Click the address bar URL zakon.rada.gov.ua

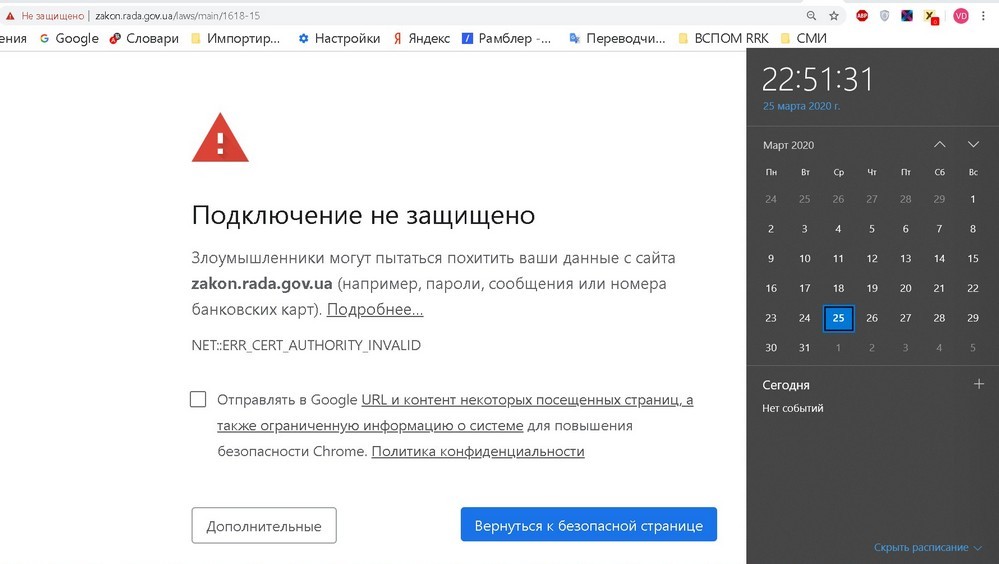point(178,16)
